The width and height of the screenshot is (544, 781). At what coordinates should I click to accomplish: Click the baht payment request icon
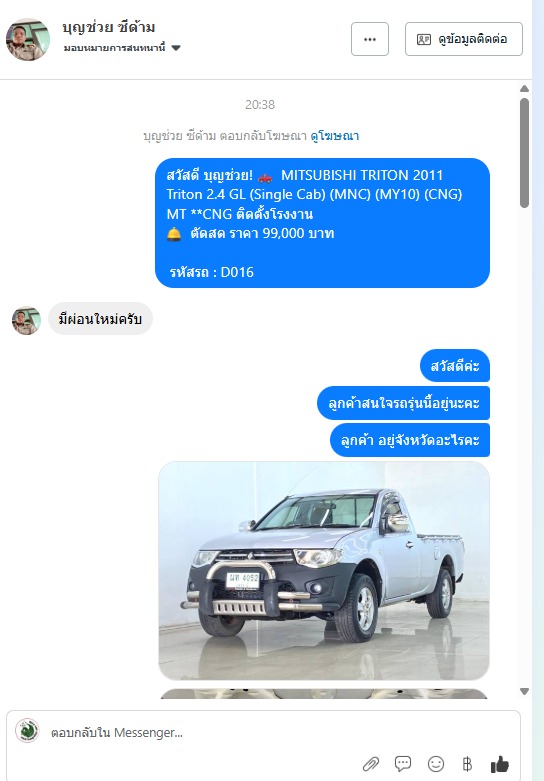pyautogui.click(x=467, y=764)
